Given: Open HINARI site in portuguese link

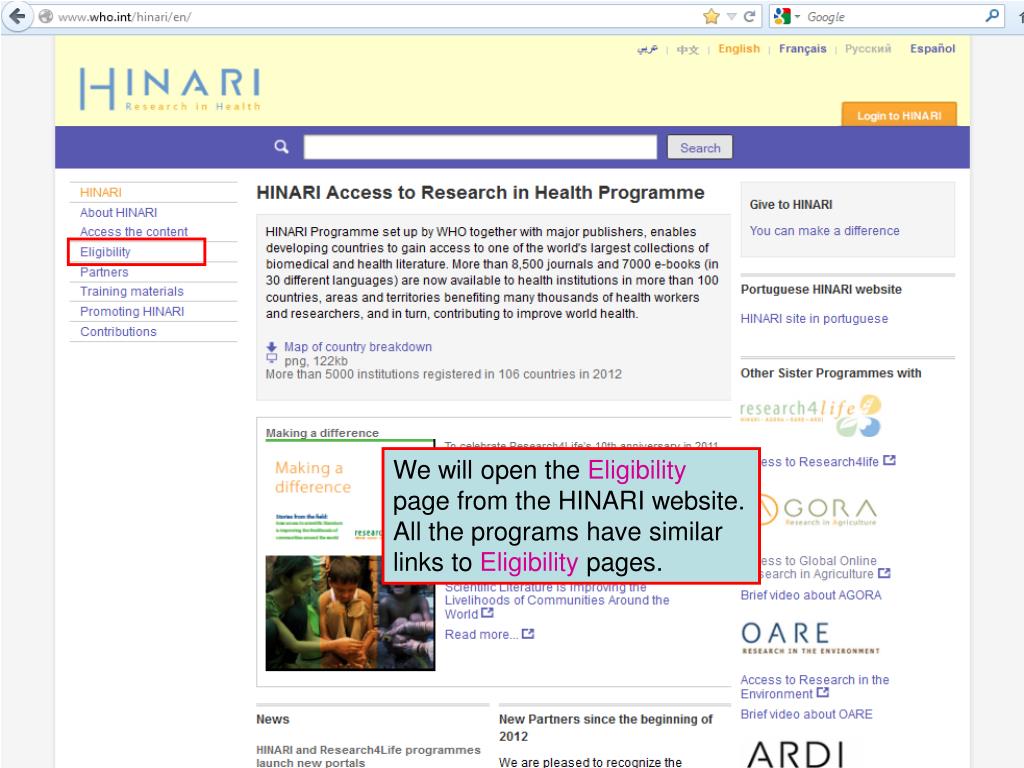Looking at the screenshot, I should click(814, 319).
